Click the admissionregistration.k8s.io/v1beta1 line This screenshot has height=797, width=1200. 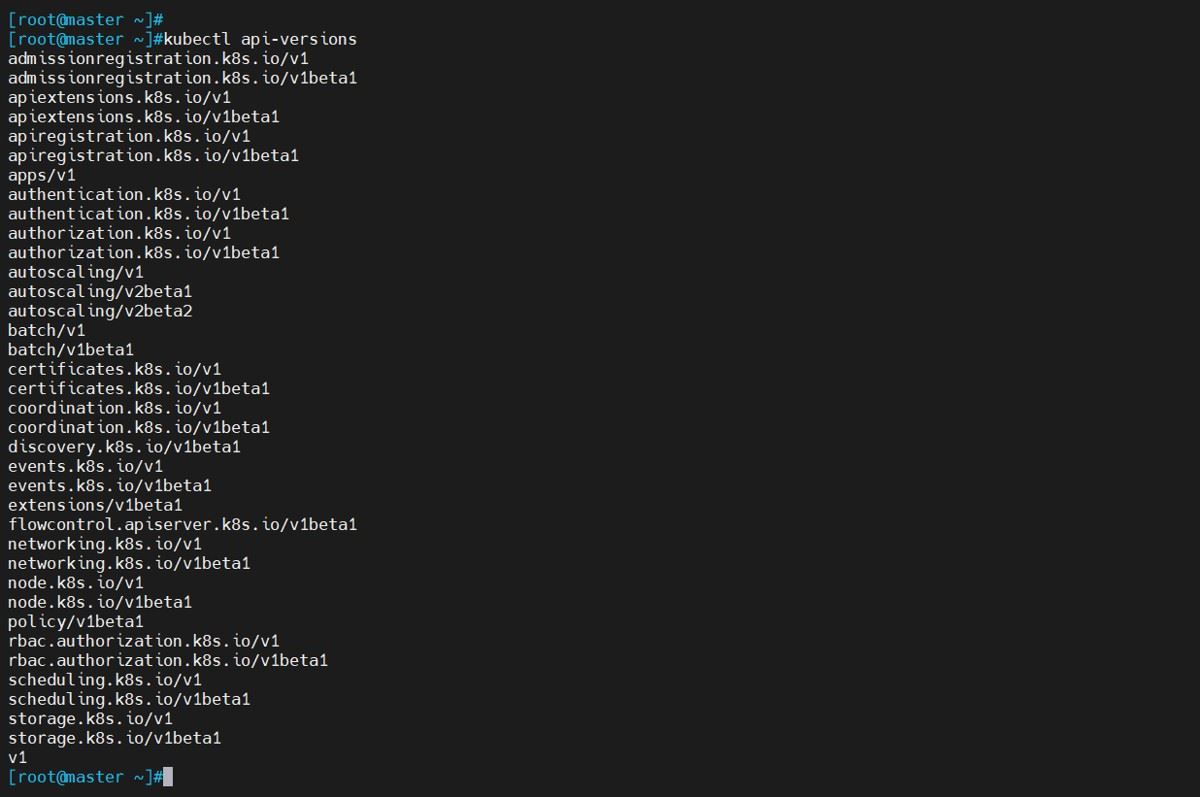182,78
